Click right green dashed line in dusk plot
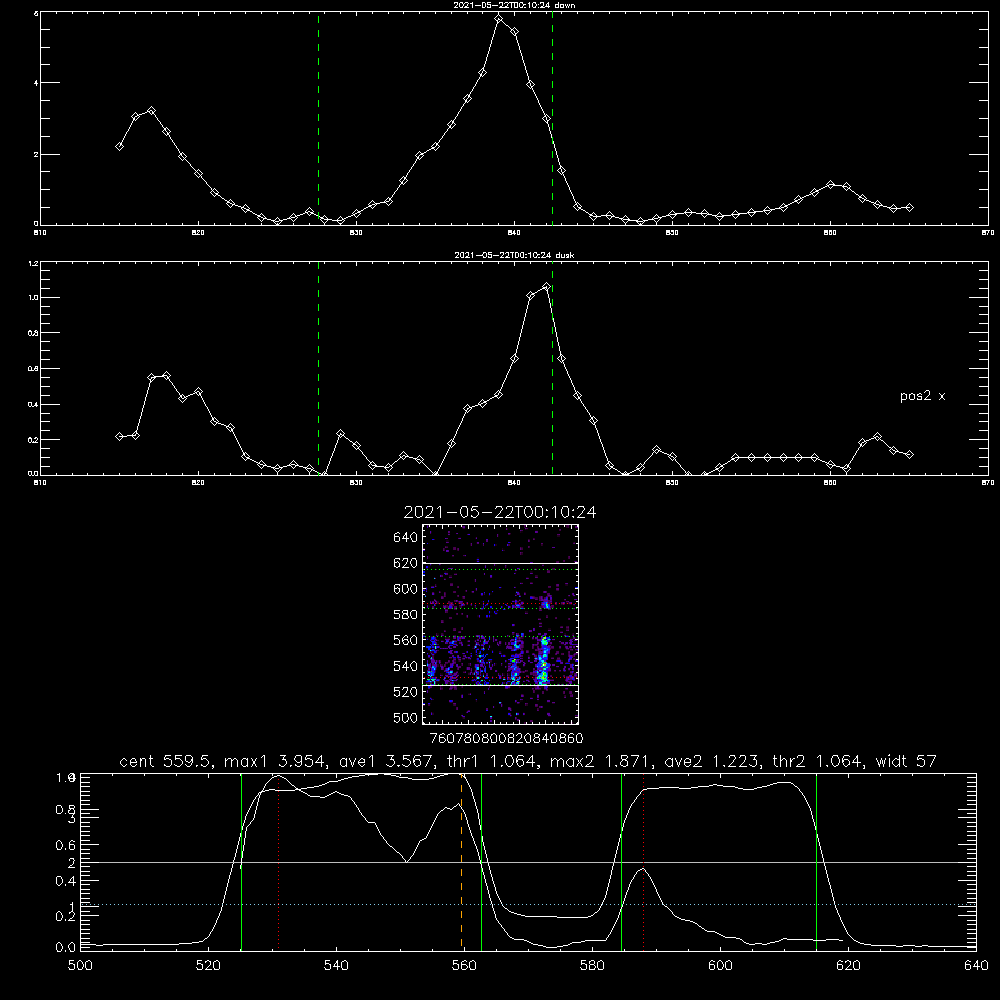1000x1000 pixels. [552, 369]
